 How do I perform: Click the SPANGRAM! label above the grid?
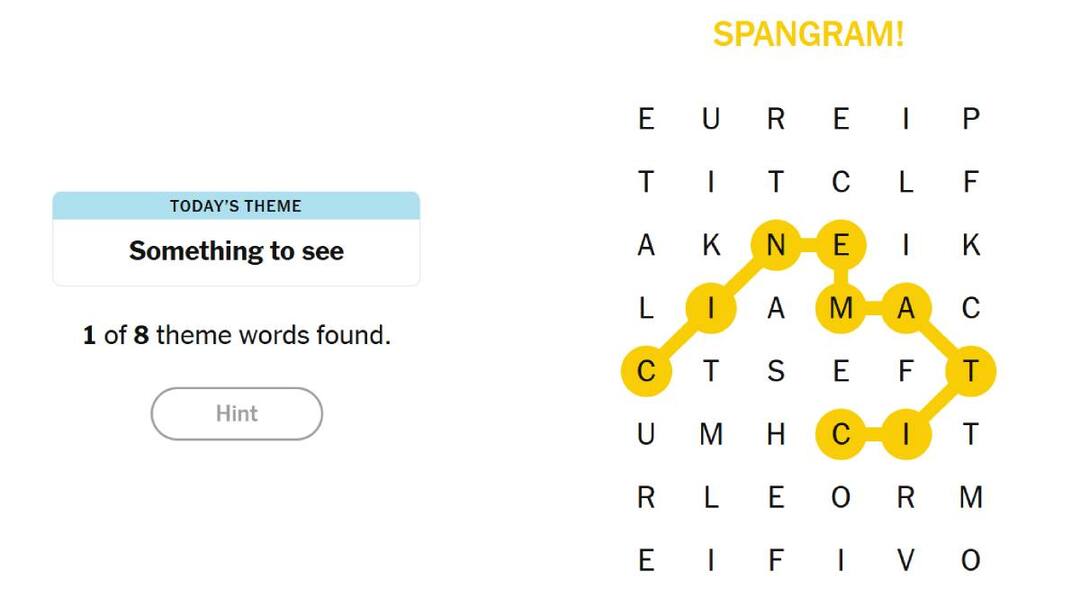(x=808, y=35)
